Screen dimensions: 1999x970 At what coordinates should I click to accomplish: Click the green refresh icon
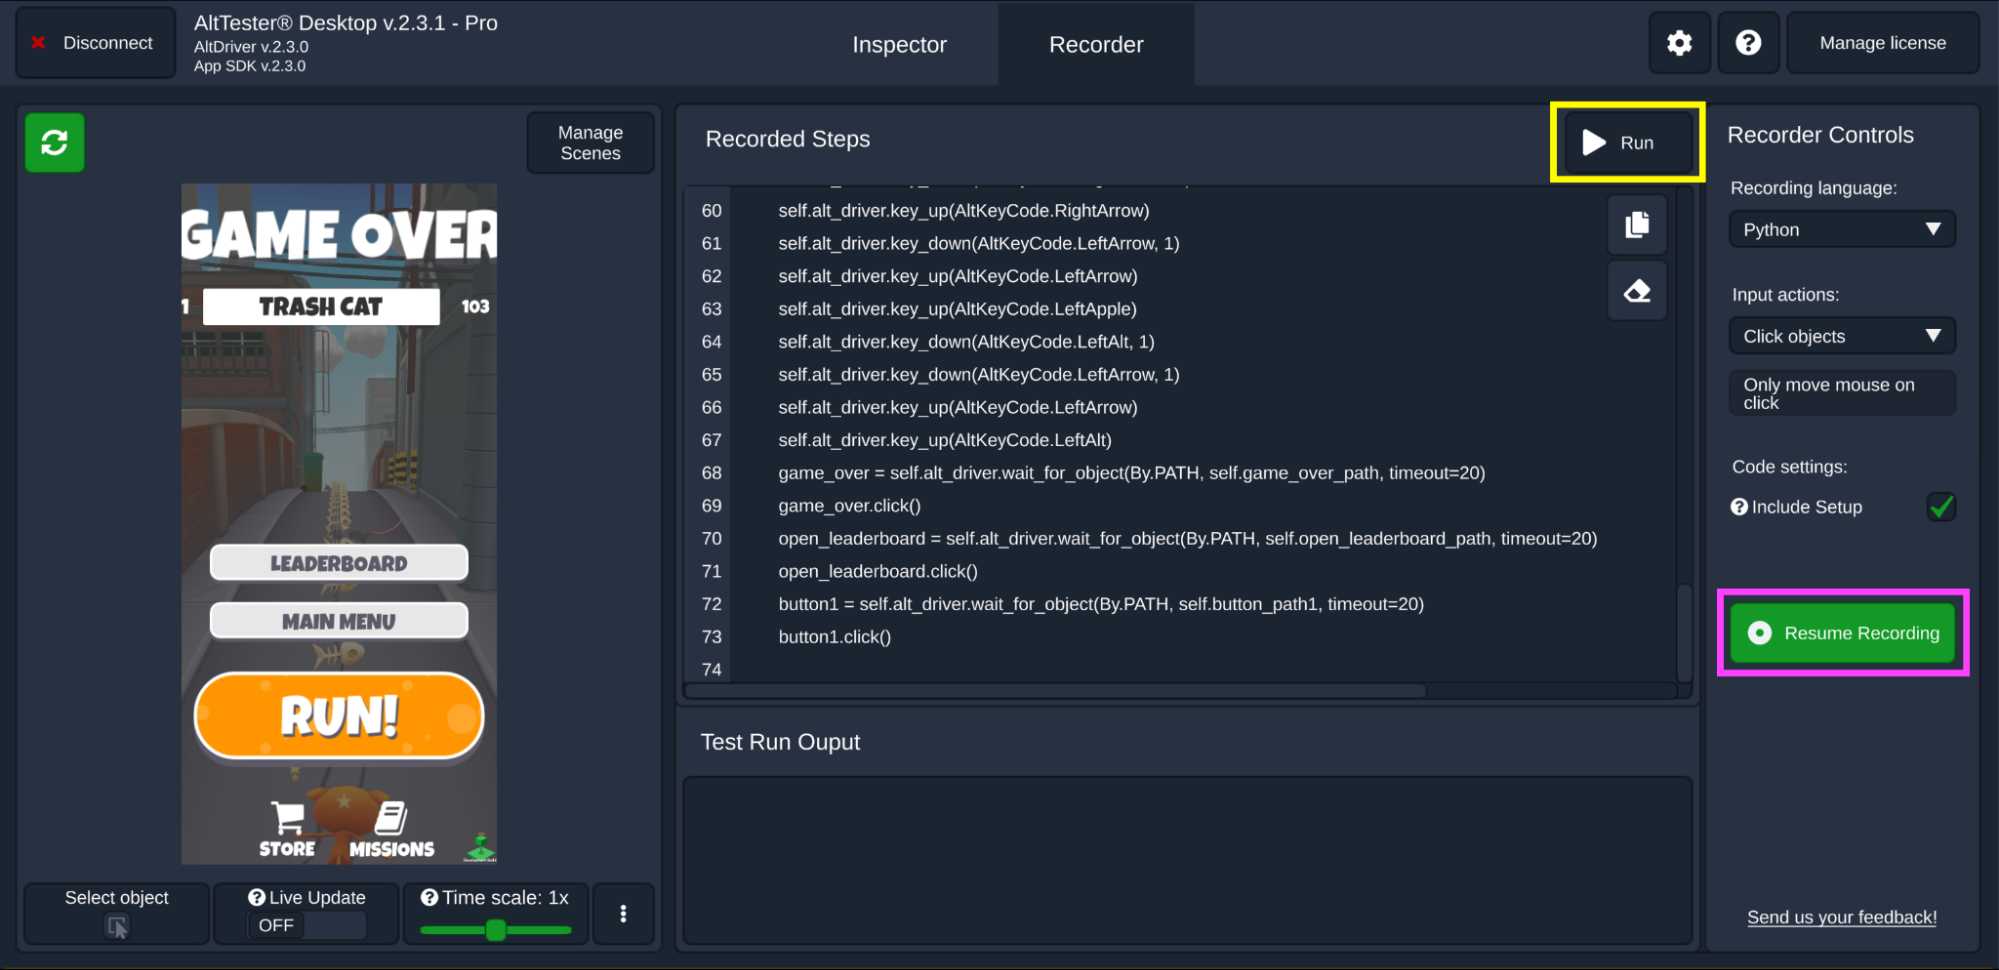(x=54, y=142)
